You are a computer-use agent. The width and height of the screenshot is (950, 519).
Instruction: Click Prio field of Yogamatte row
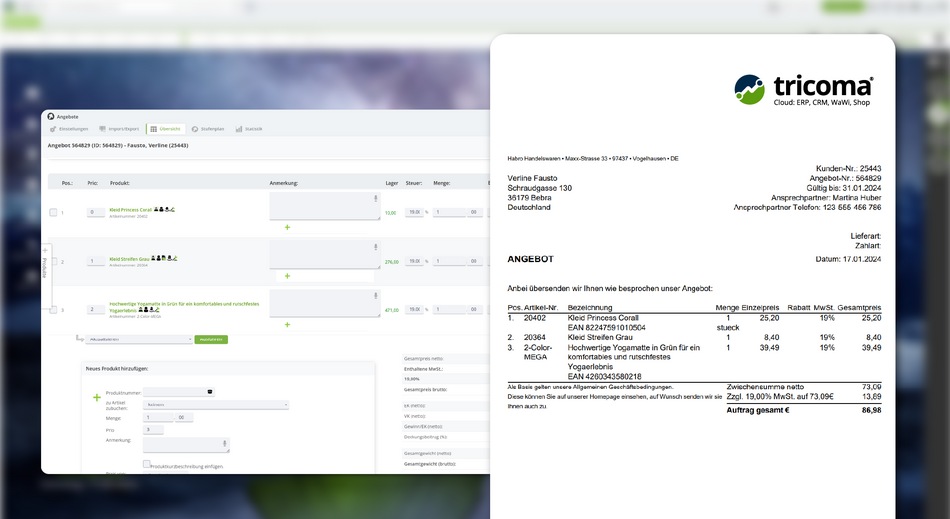(x=96, y=309)
